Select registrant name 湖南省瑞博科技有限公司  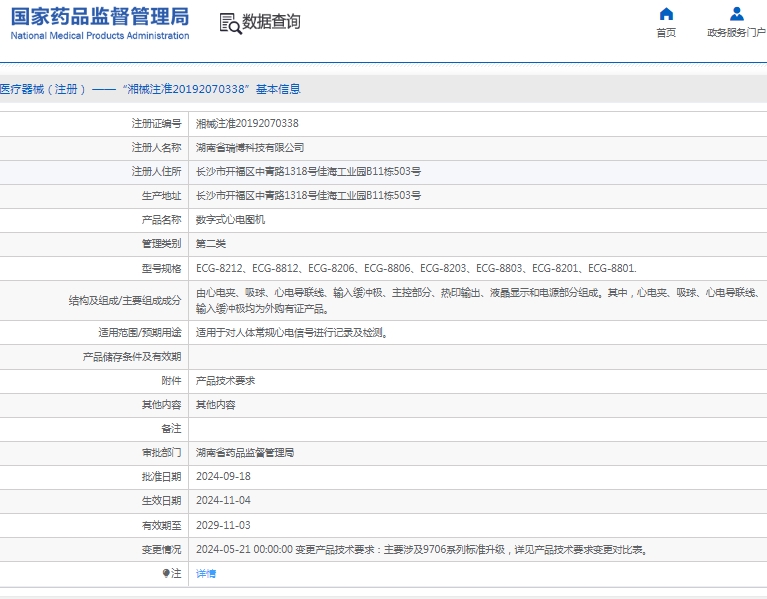(250, 147)
